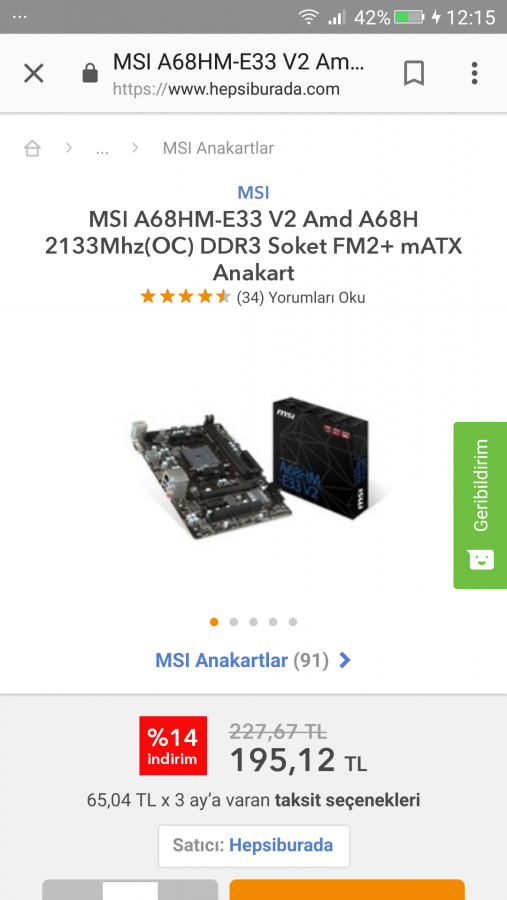View taksit seçenekleri installment options

point(347,800)
